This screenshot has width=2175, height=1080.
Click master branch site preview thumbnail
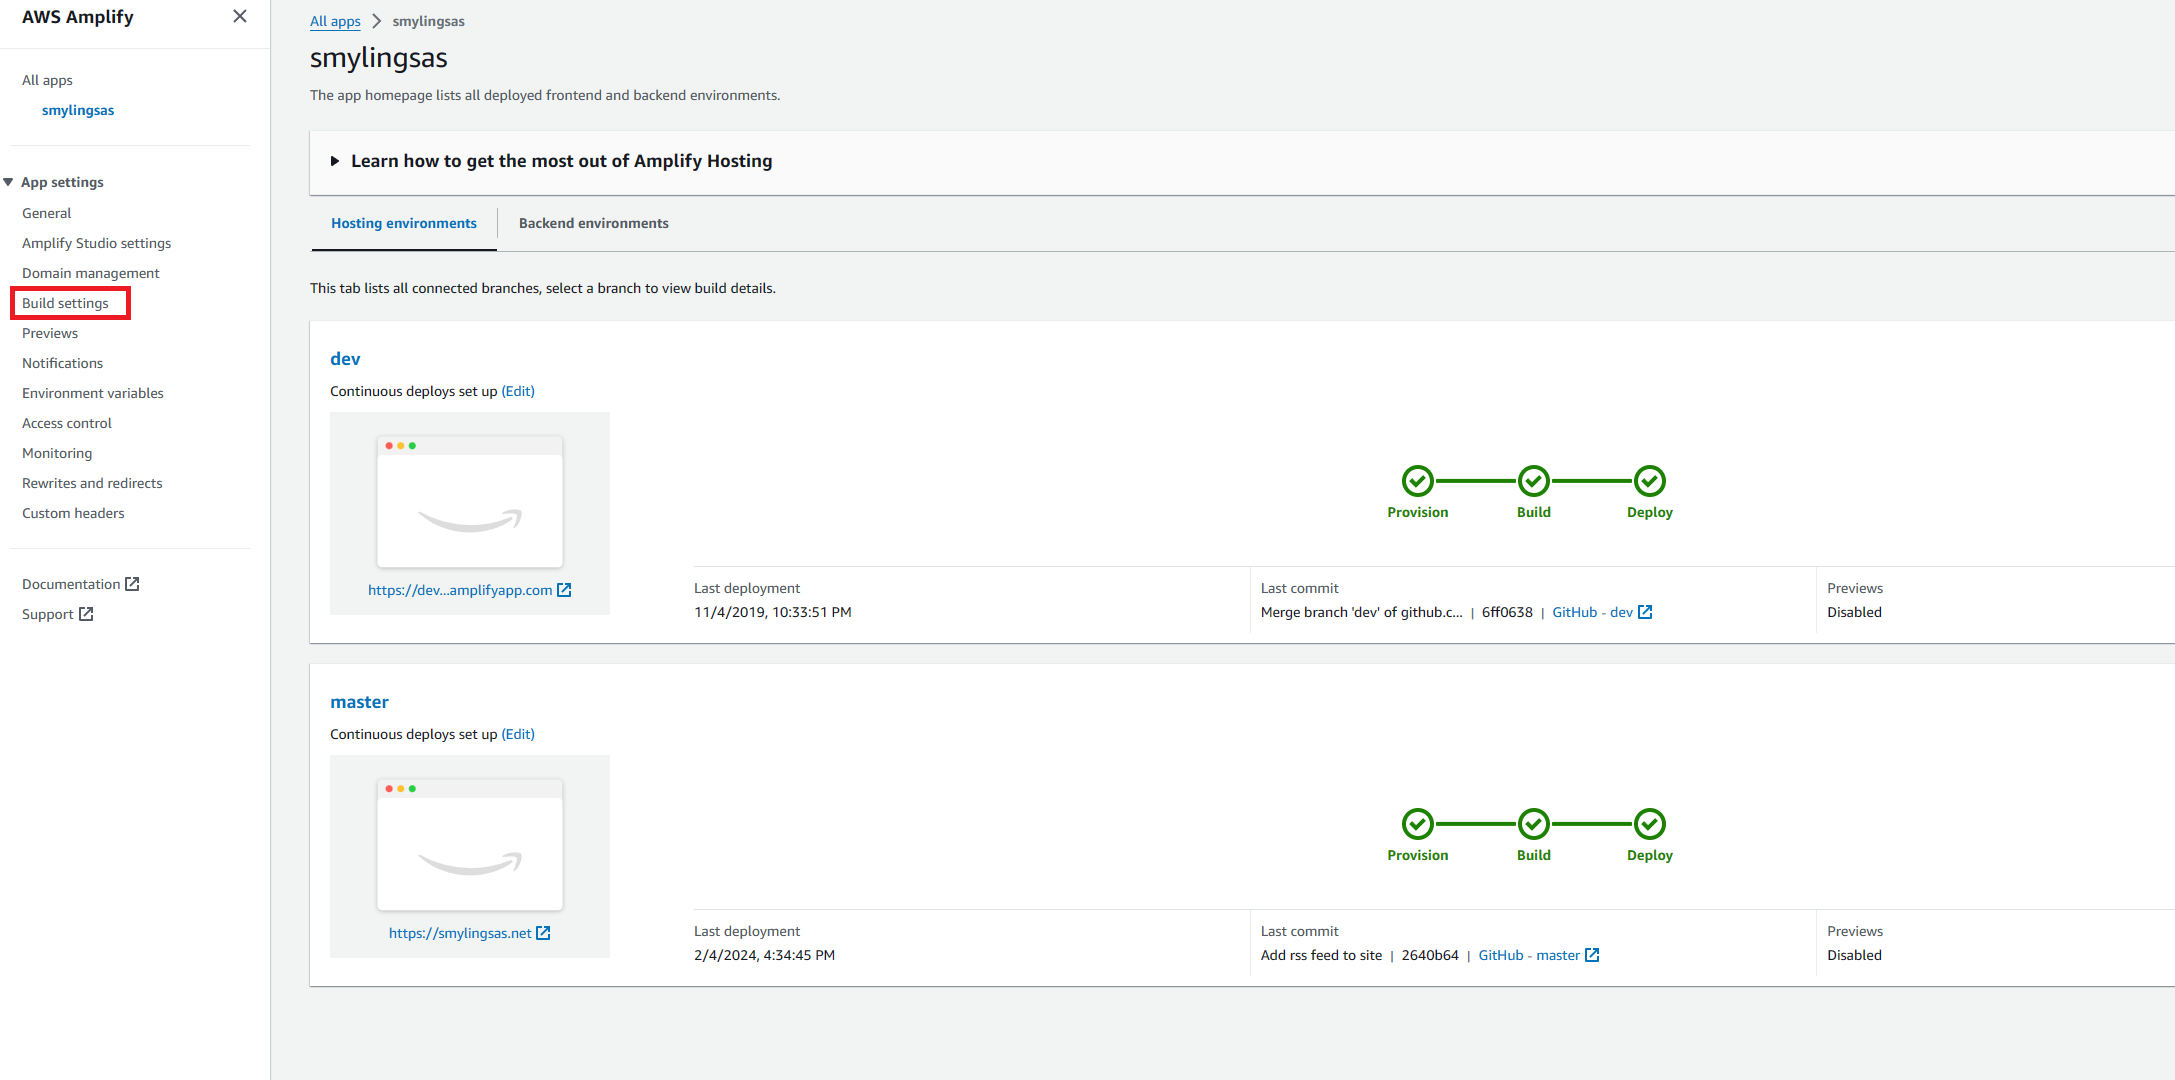[470, 844]
